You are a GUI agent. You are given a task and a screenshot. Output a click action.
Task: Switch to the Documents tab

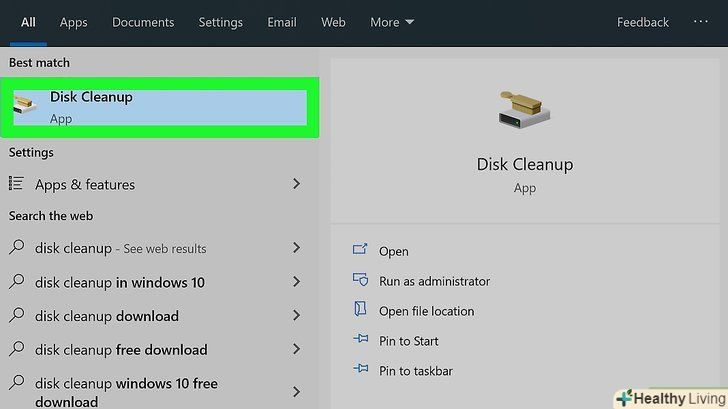[143, 22]
